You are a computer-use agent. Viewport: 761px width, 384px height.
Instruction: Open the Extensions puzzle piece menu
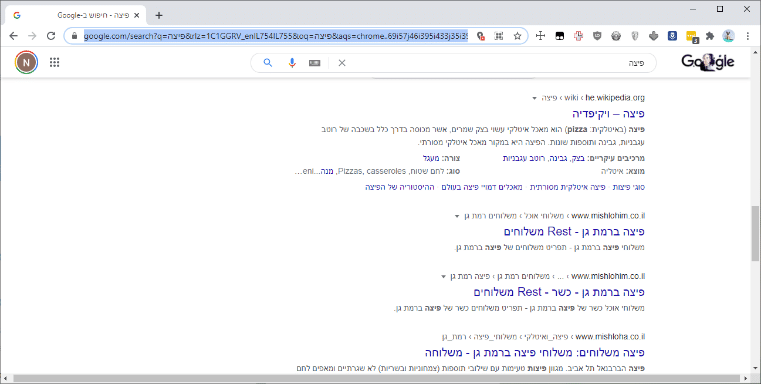click(x=710, y=35)
